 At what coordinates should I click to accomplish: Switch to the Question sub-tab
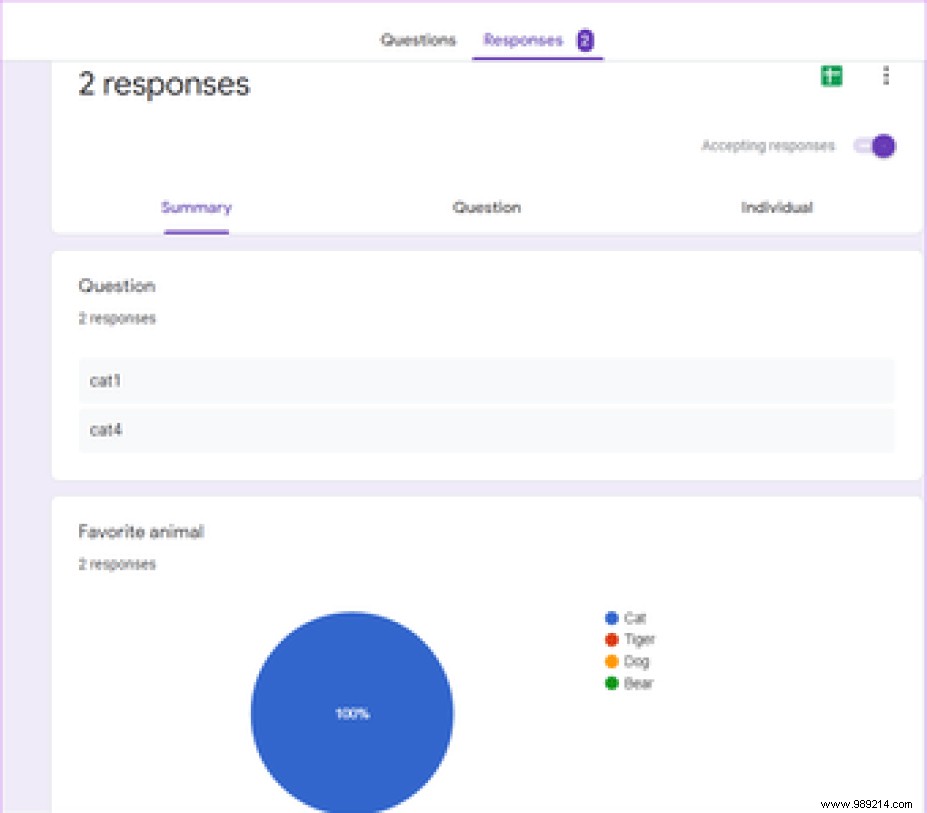pyautogui.click(x=487, y=207)
